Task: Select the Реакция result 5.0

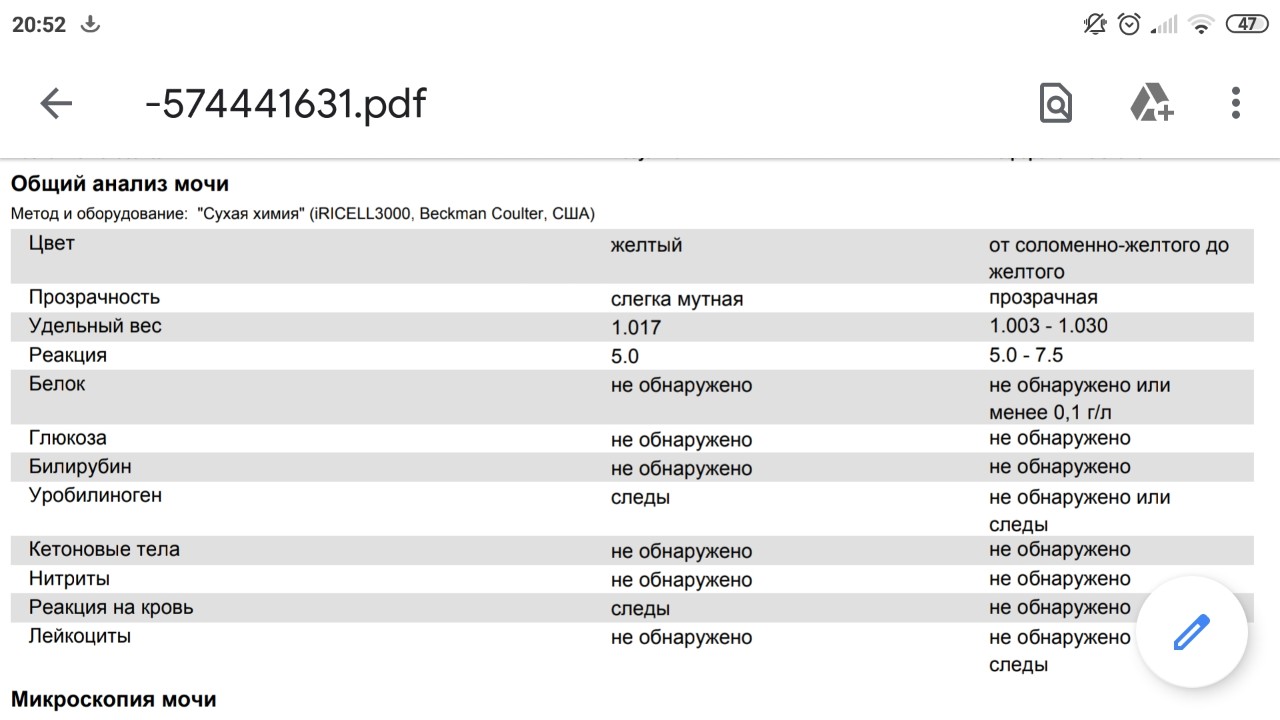Action: click(x=625, y=357)
